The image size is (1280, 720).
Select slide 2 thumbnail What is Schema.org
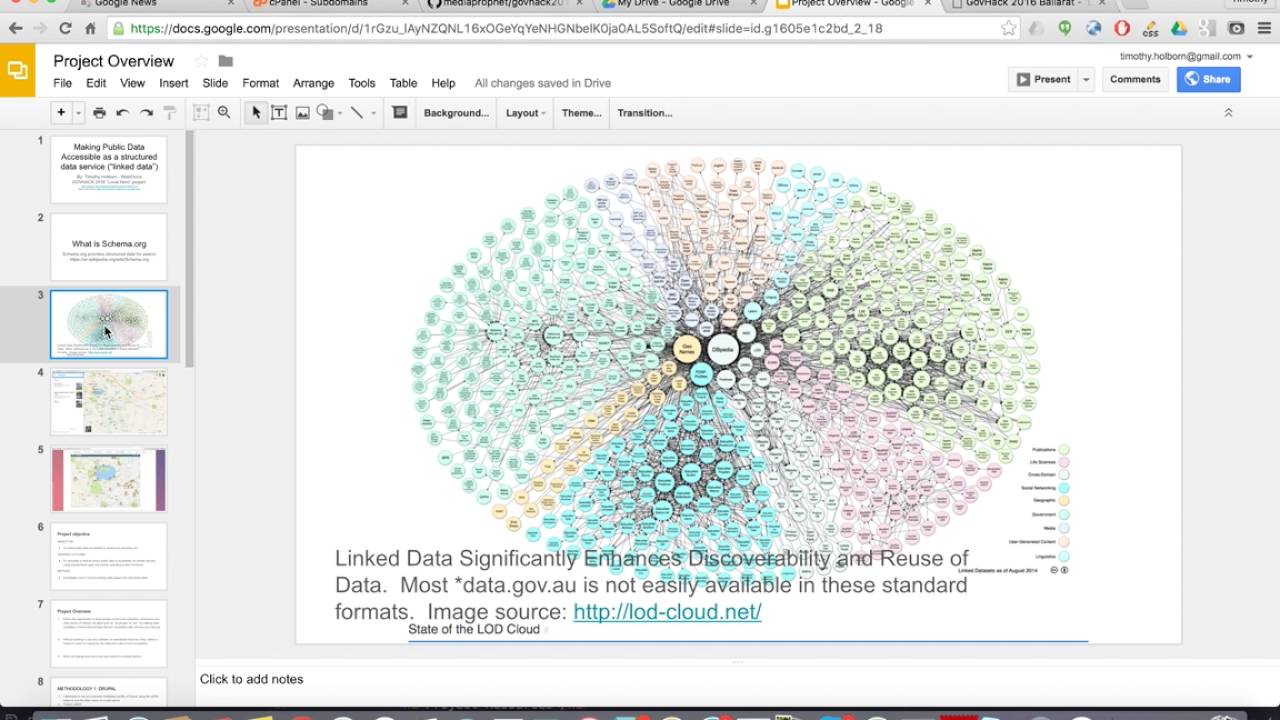pyautogui.click(x=109, y=247)
